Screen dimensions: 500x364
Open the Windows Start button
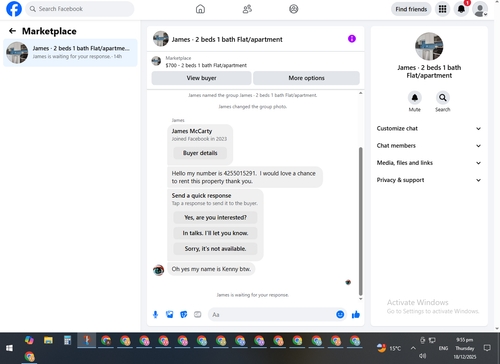(9, 348)
